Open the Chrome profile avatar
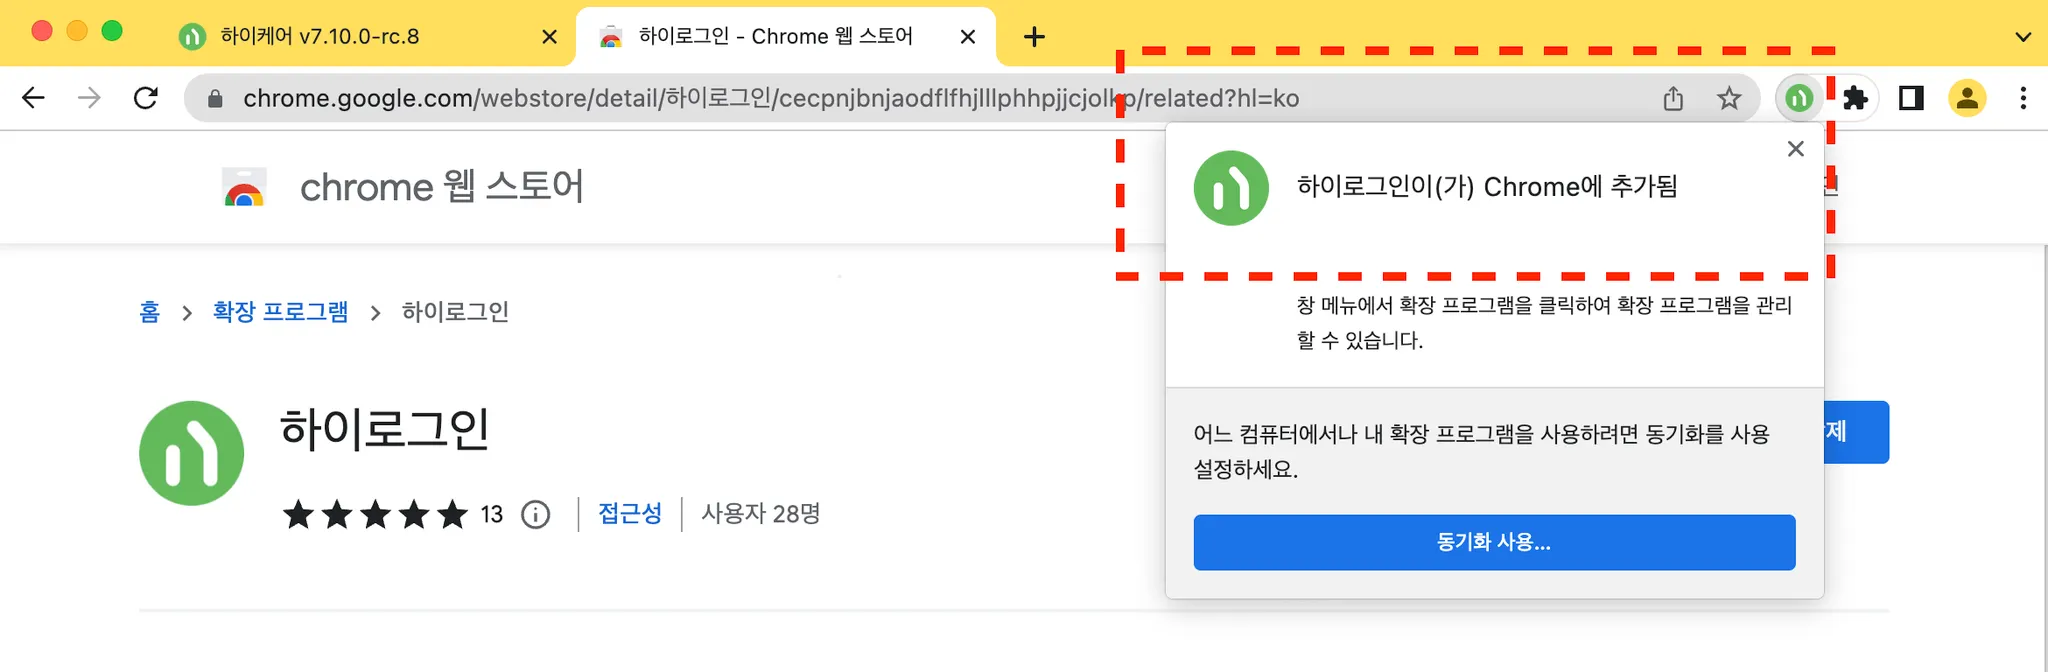 [x=1967, y=98]
